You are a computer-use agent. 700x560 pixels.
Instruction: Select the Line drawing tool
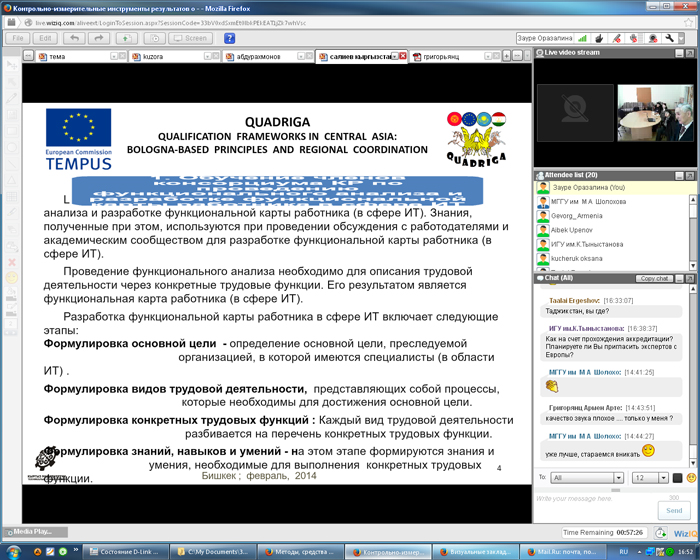pyautogui.click(x=12, y=164)
